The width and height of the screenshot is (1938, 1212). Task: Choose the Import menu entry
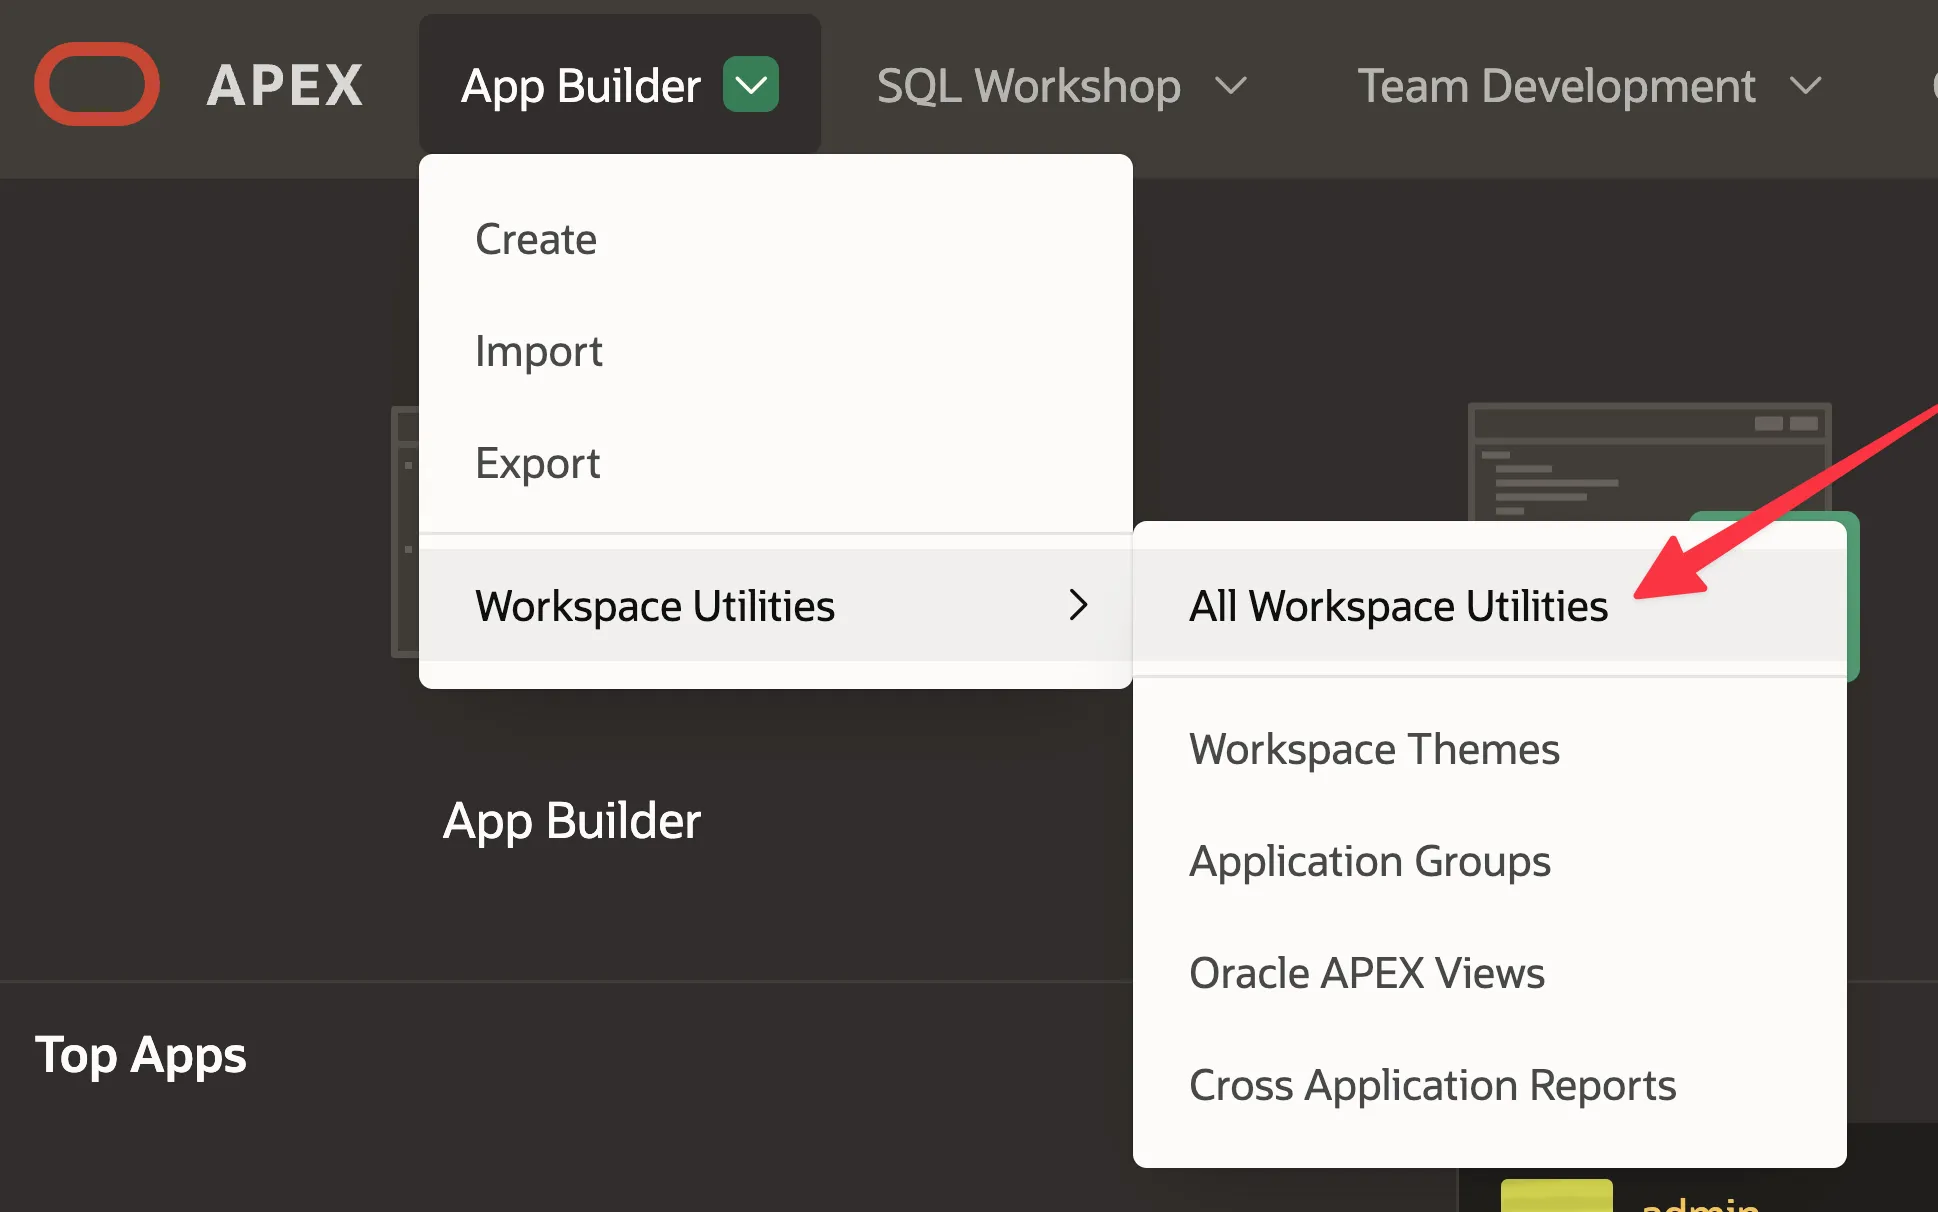pyautogui.click(x=538, y=352)
